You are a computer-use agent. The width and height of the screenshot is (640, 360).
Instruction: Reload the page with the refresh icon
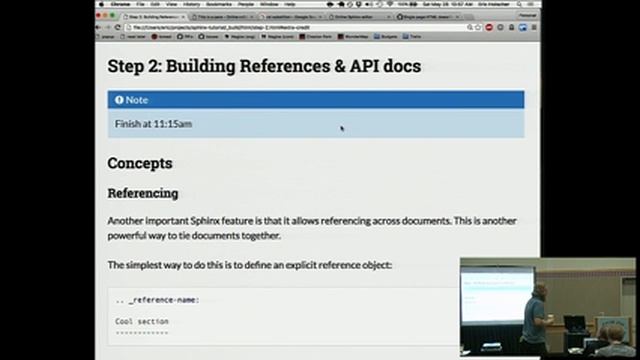[x=118, y=27]
